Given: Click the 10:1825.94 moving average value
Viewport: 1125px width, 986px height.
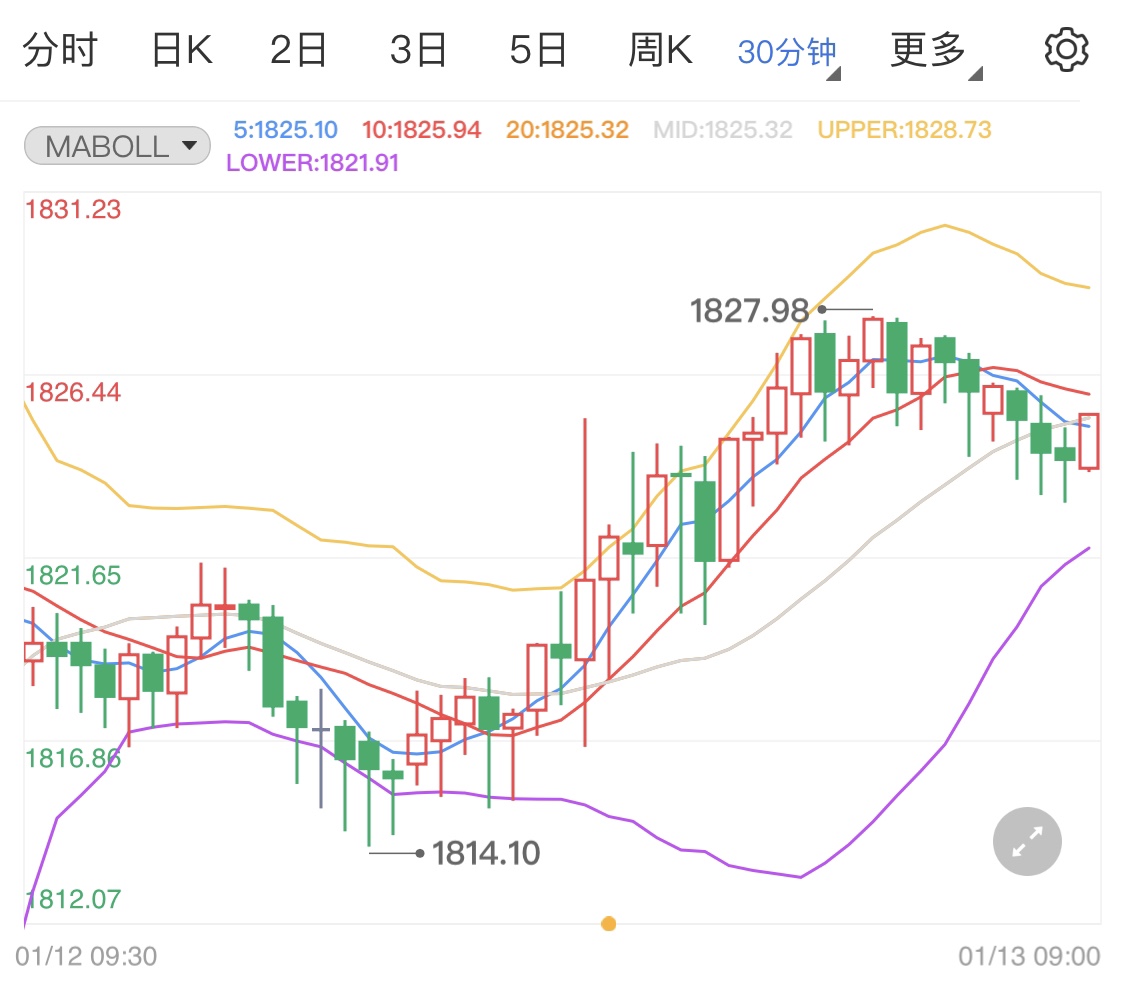Looking at the screenshot, I should coord(421,130).
